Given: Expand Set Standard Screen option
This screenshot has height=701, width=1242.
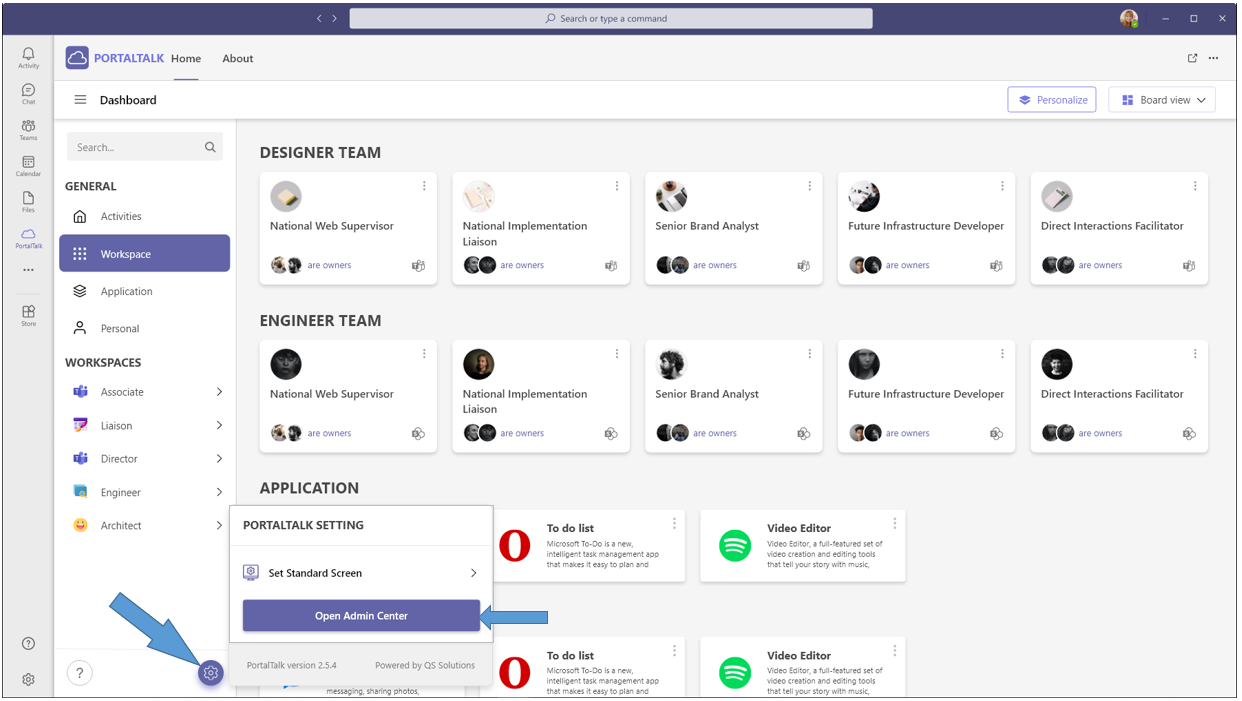Looking at the screenshot, I should [473, 573].
